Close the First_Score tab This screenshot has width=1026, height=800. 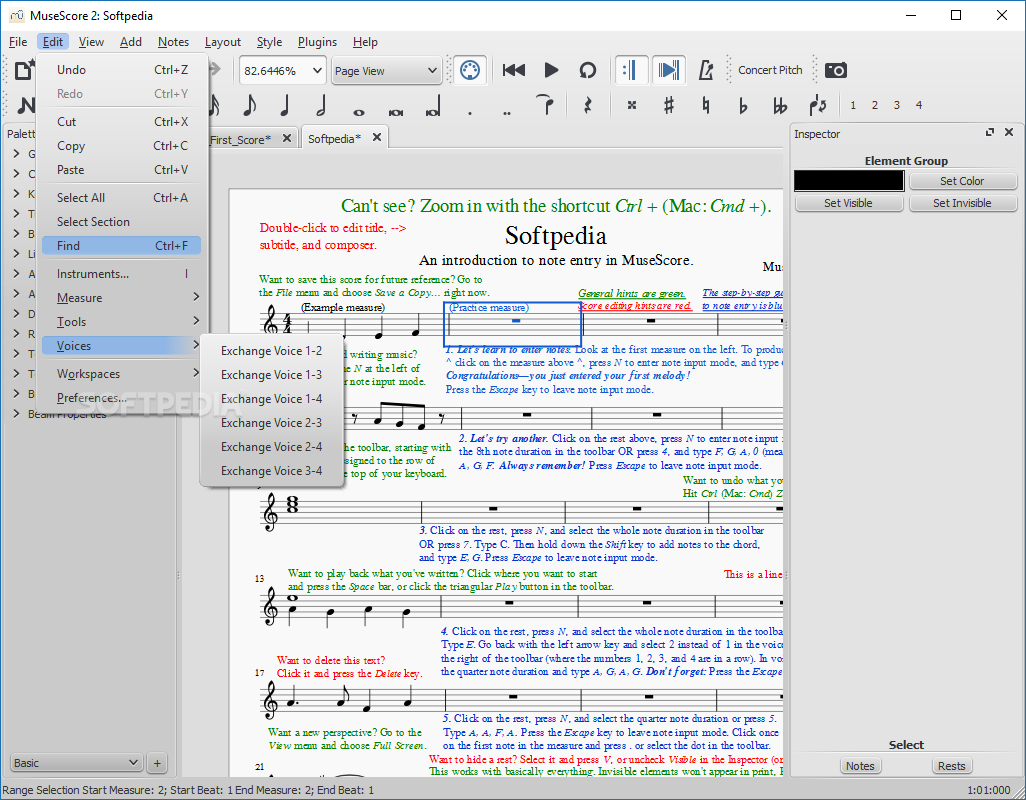(x=287, y=138)
